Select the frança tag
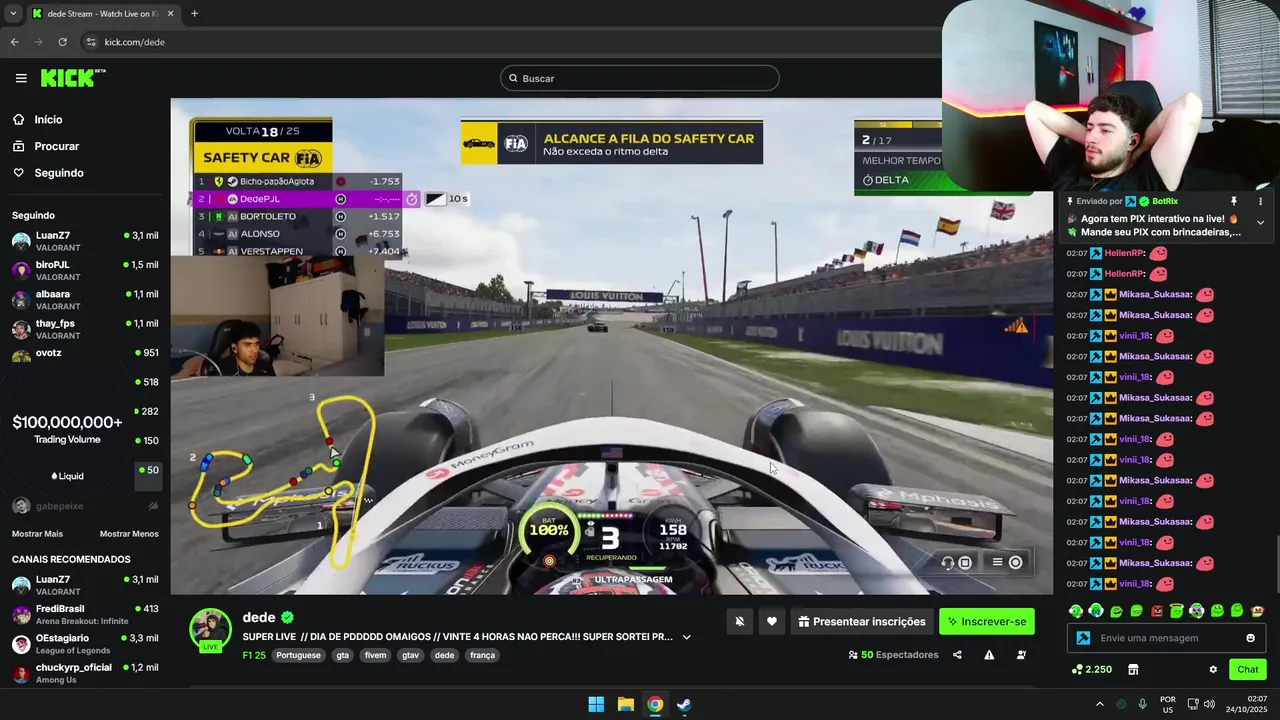The width and height of the screenshot is (1280, 720). click(482, 656)
